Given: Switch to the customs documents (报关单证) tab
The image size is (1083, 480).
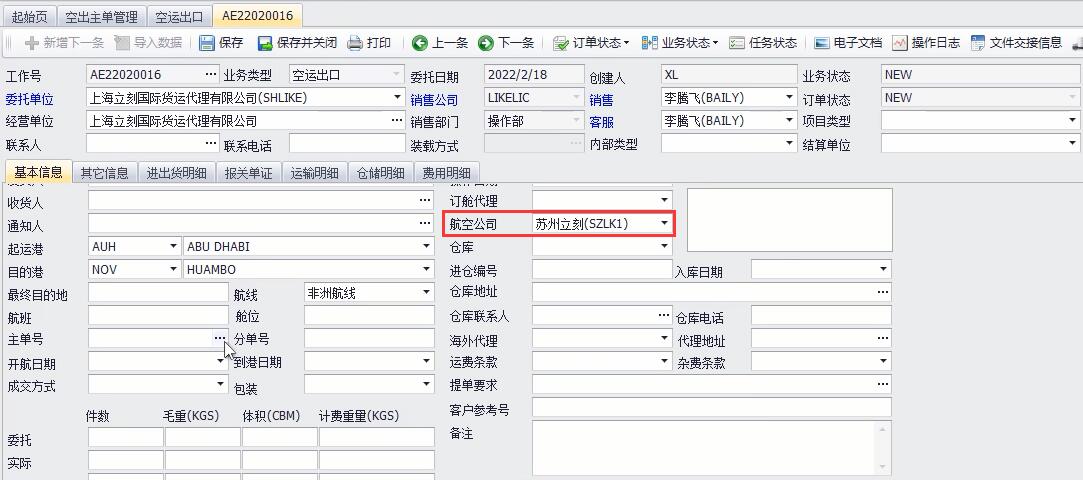Looking at the screenshot, I should 248,172.
